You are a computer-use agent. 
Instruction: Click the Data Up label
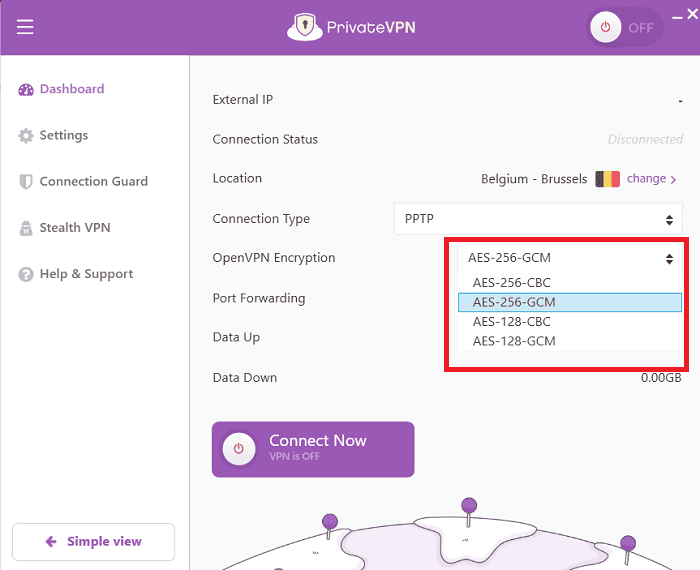point(236,337)
